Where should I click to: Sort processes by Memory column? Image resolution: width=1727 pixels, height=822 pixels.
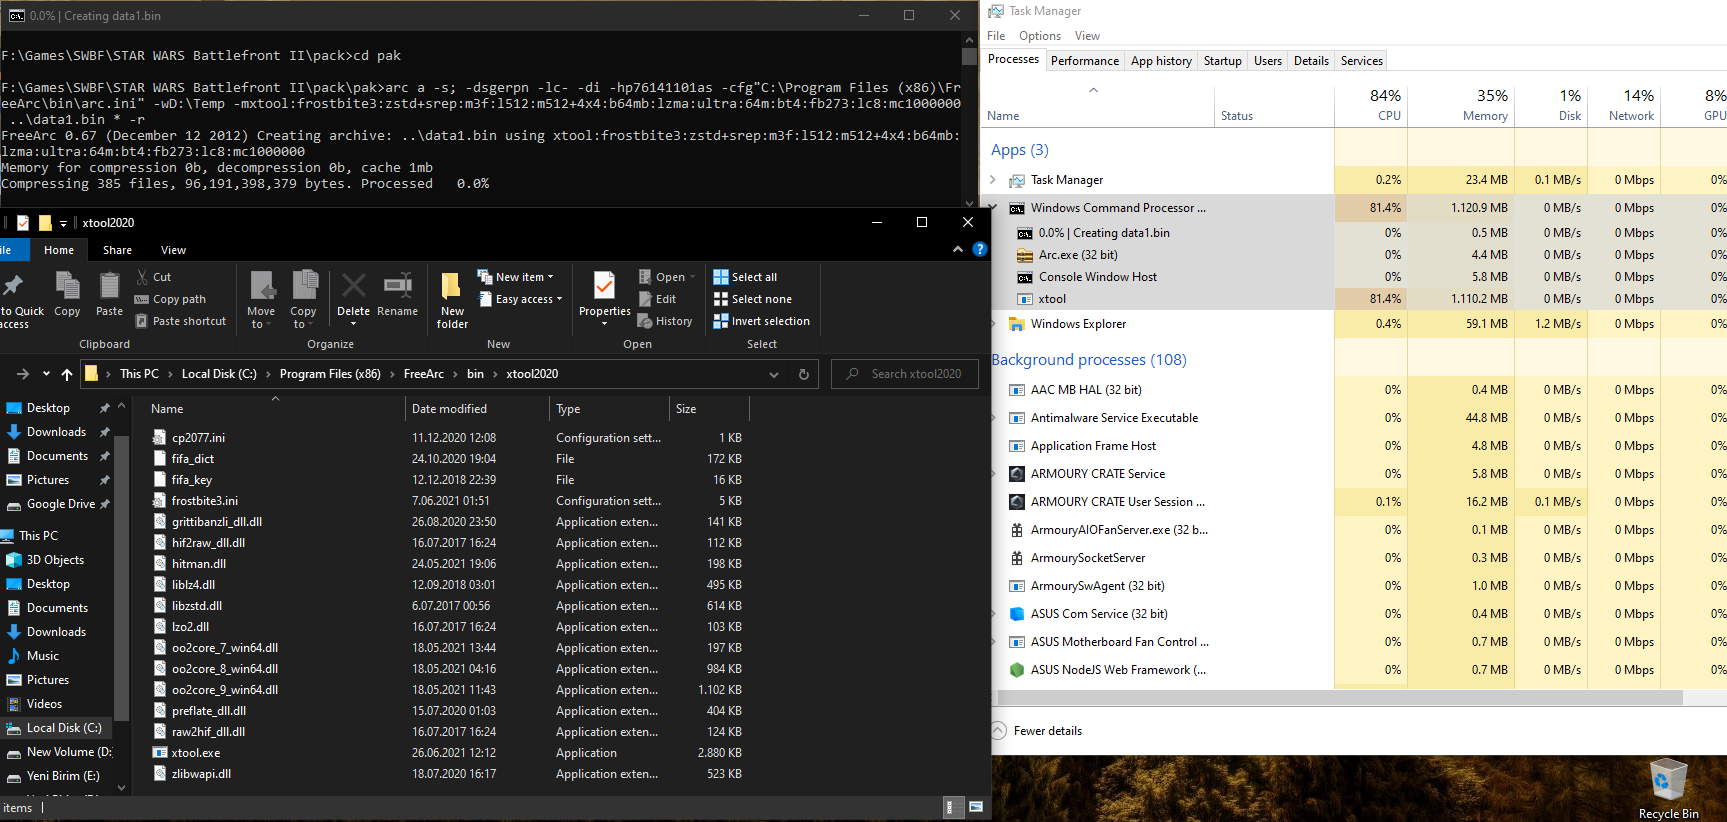(x=1461, y=105)
